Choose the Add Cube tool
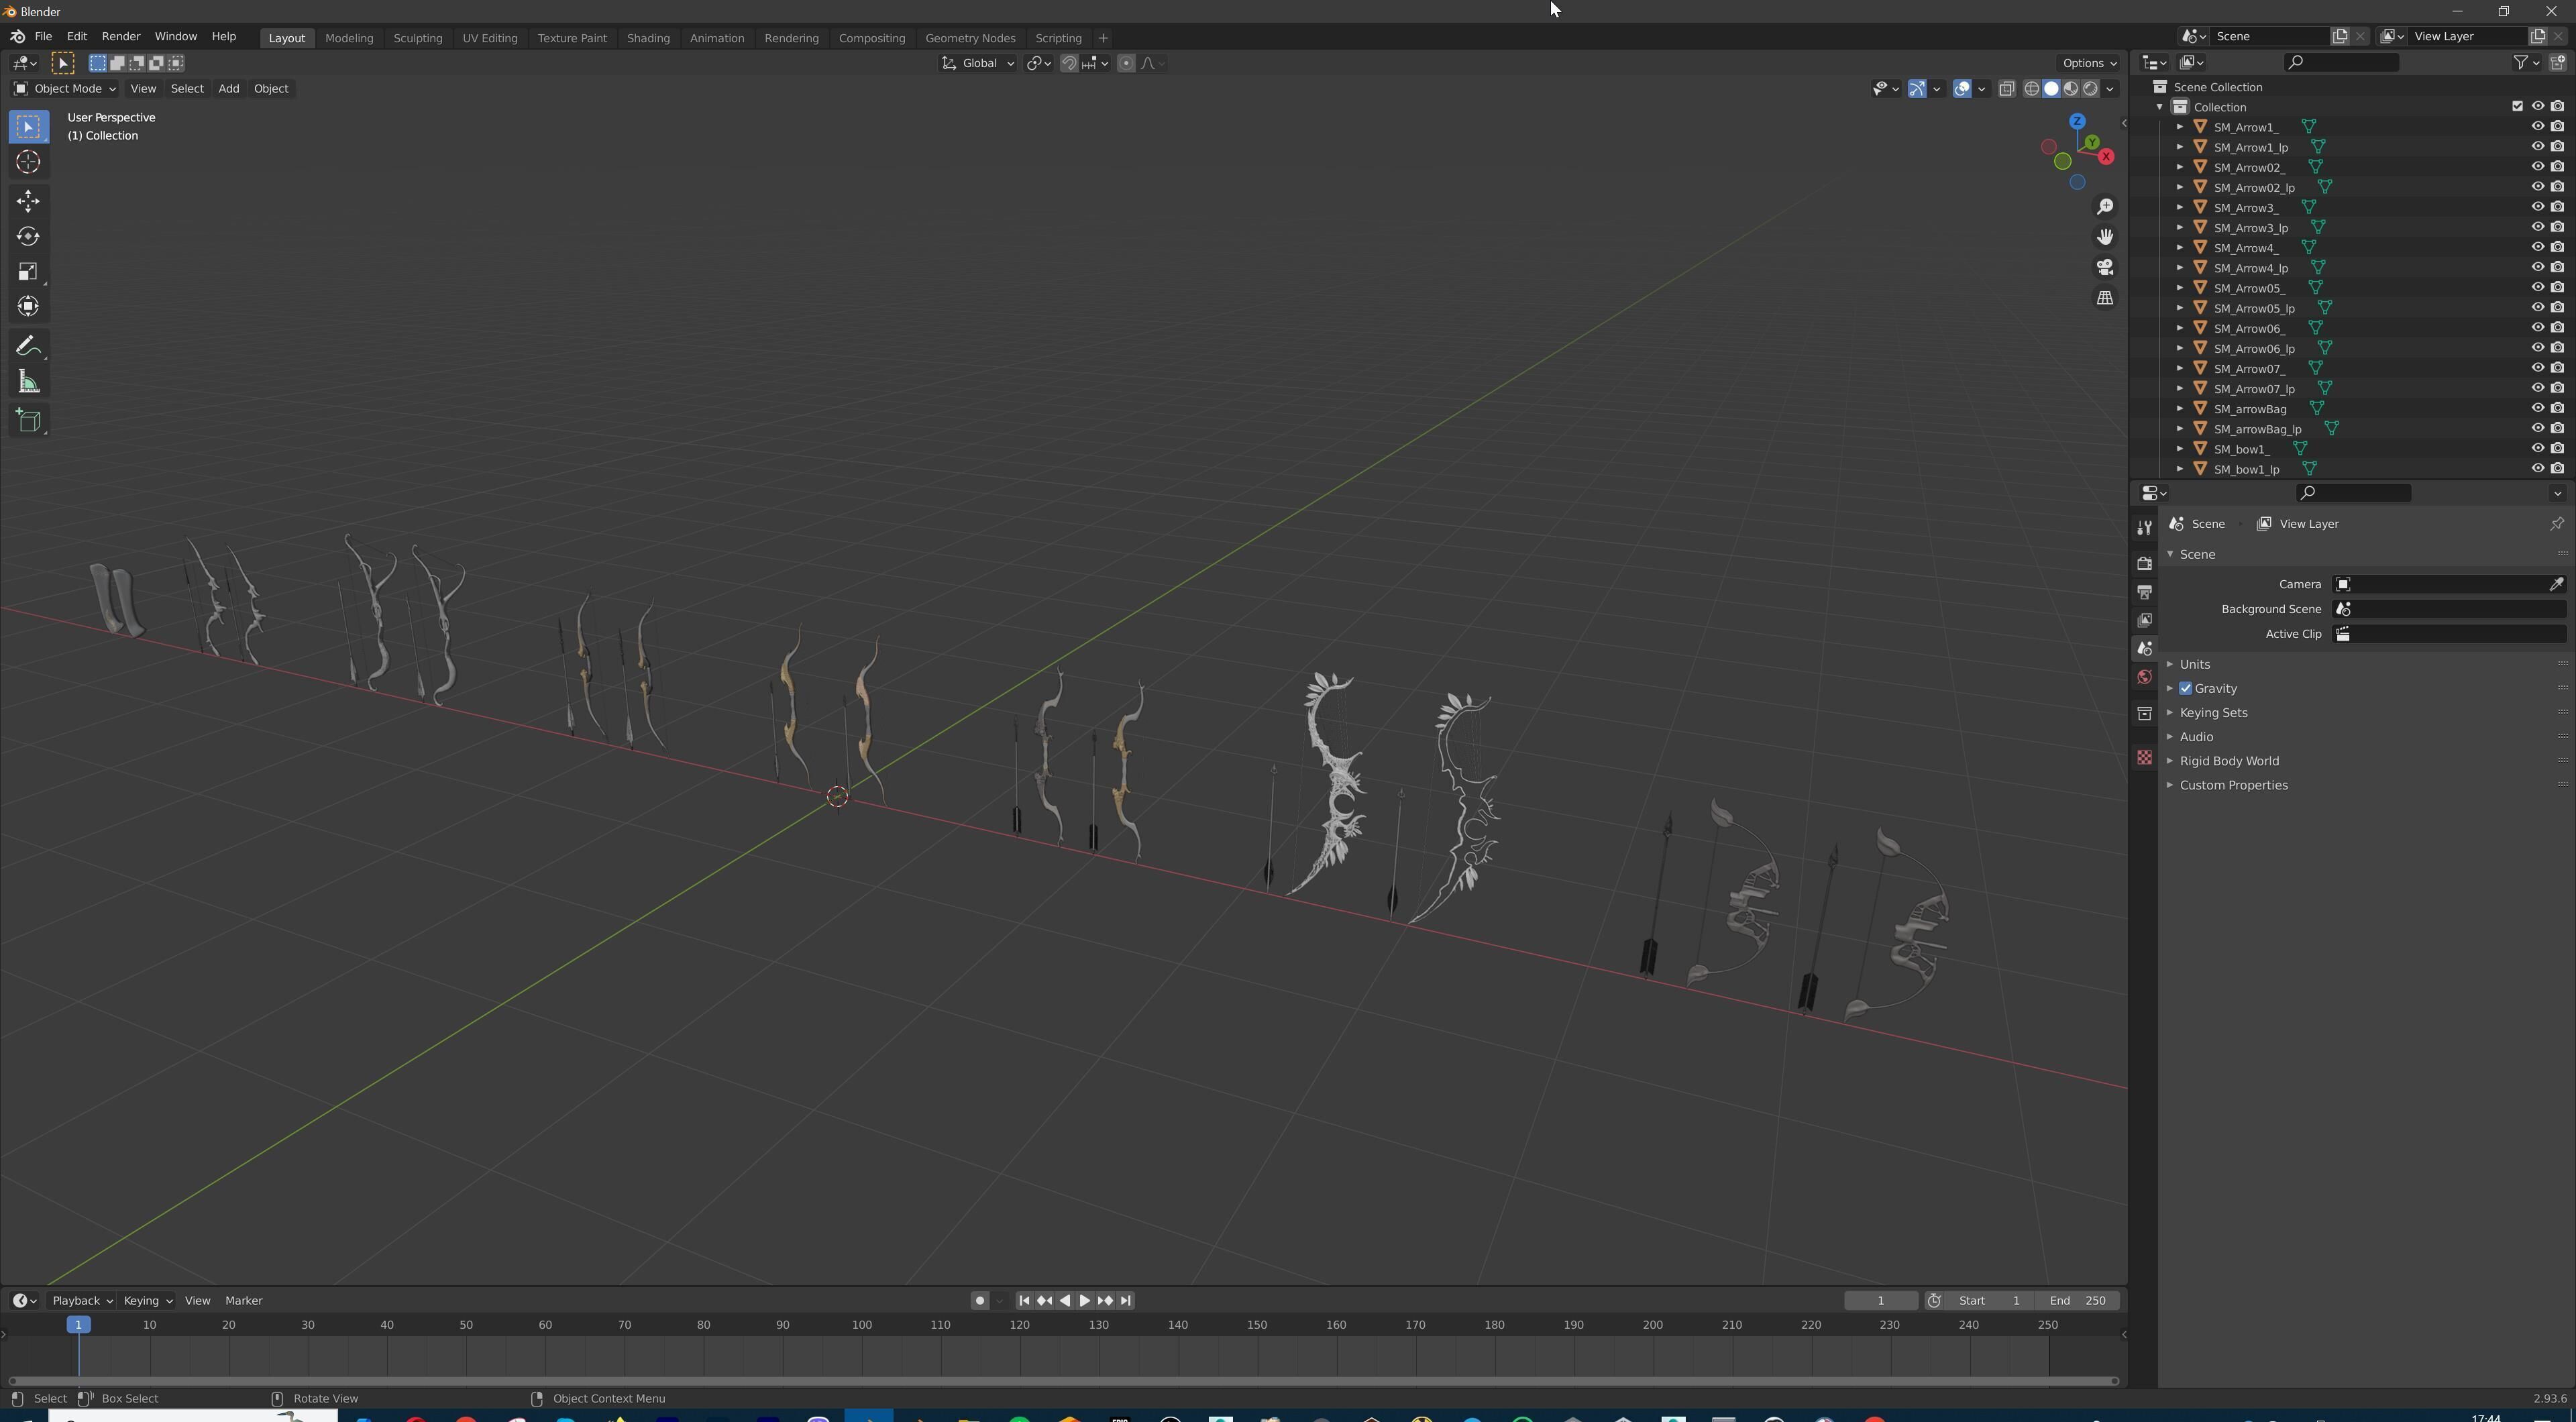The height and width of the screenshot is (1422, 2576). click(x=28, y=421)
